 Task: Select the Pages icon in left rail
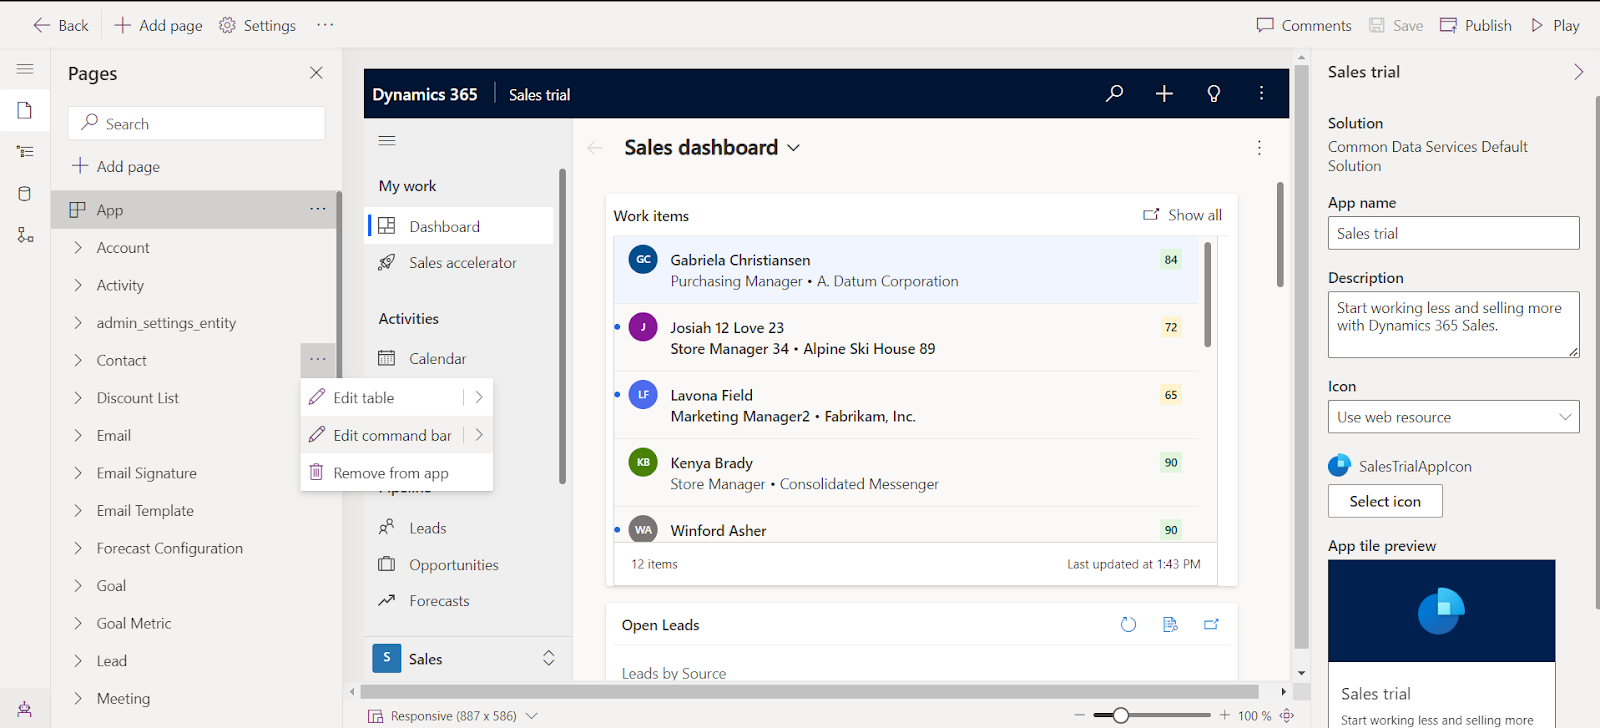click(x=25, y=110)
